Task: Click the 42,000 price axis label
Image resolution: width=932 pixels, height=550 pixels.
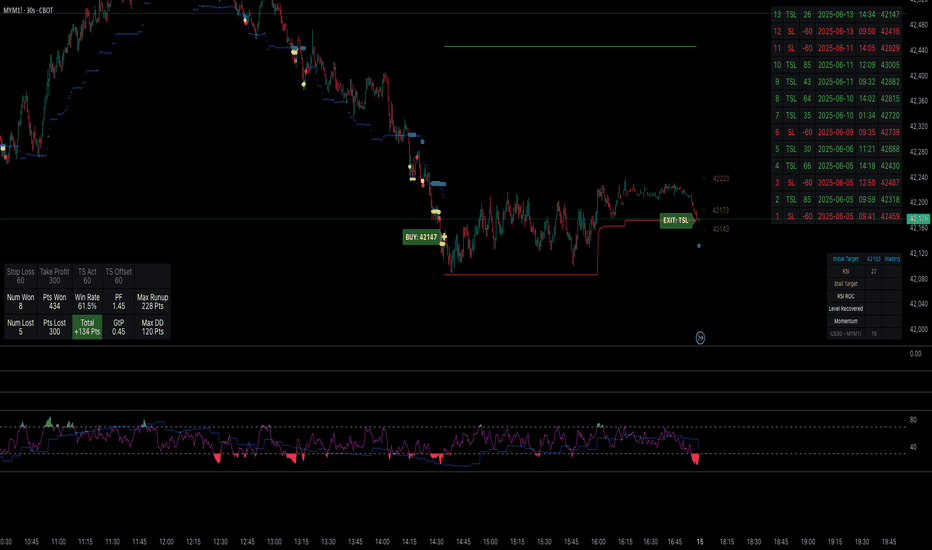Action: click(918, 329)
